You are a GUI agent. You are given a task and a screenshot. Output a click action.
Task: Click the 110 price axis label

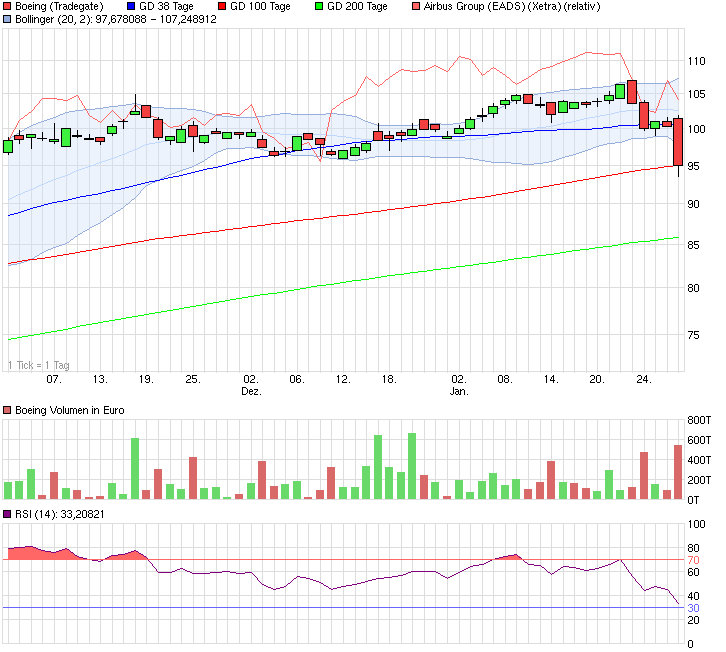click(697, 61)
